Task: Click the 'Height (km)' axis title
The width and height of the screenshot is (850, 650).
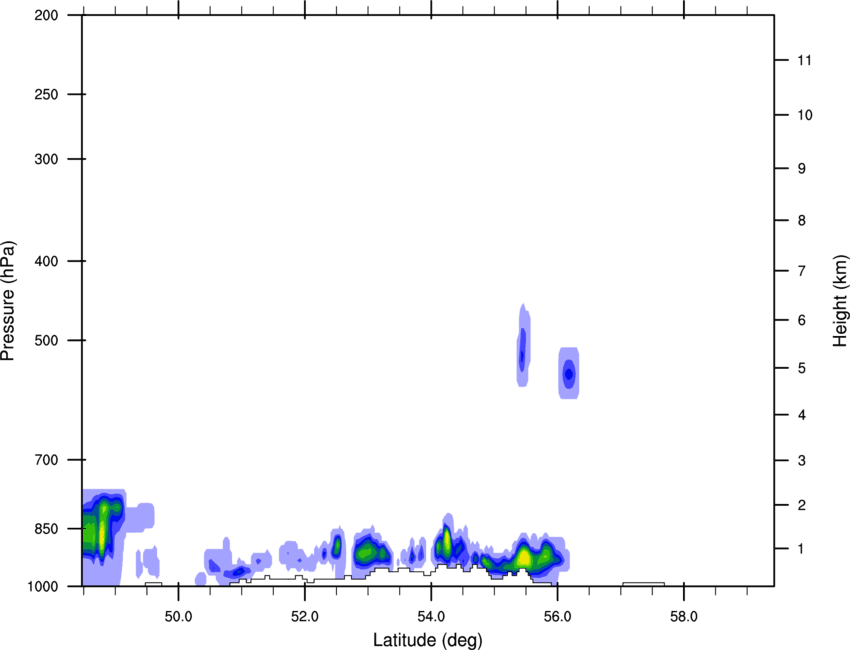Action: click(840, 300)
